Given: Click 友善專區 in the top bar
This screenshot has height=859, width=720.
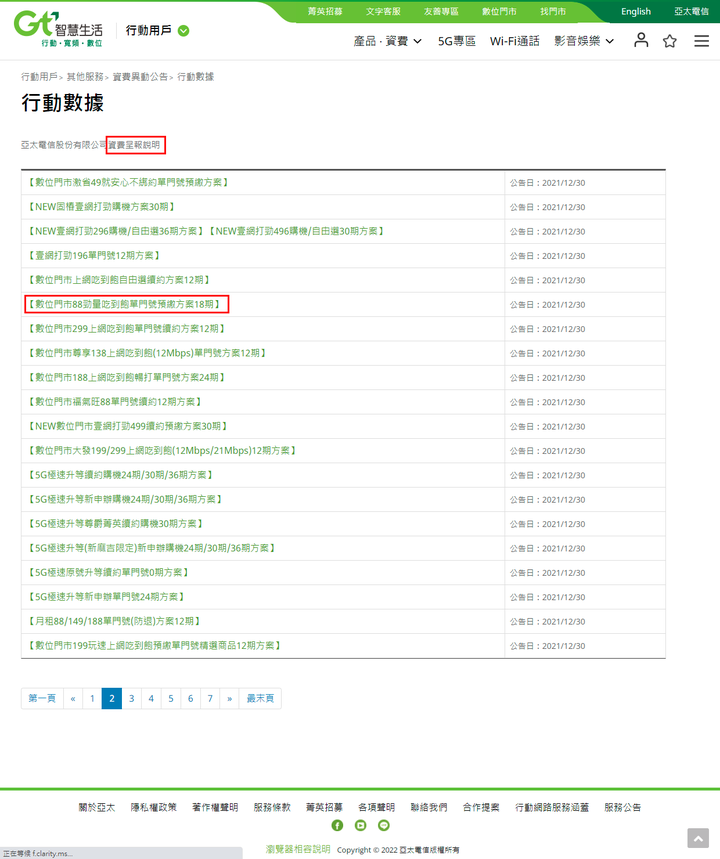Looking at the screenshot, I should [441, 12].
